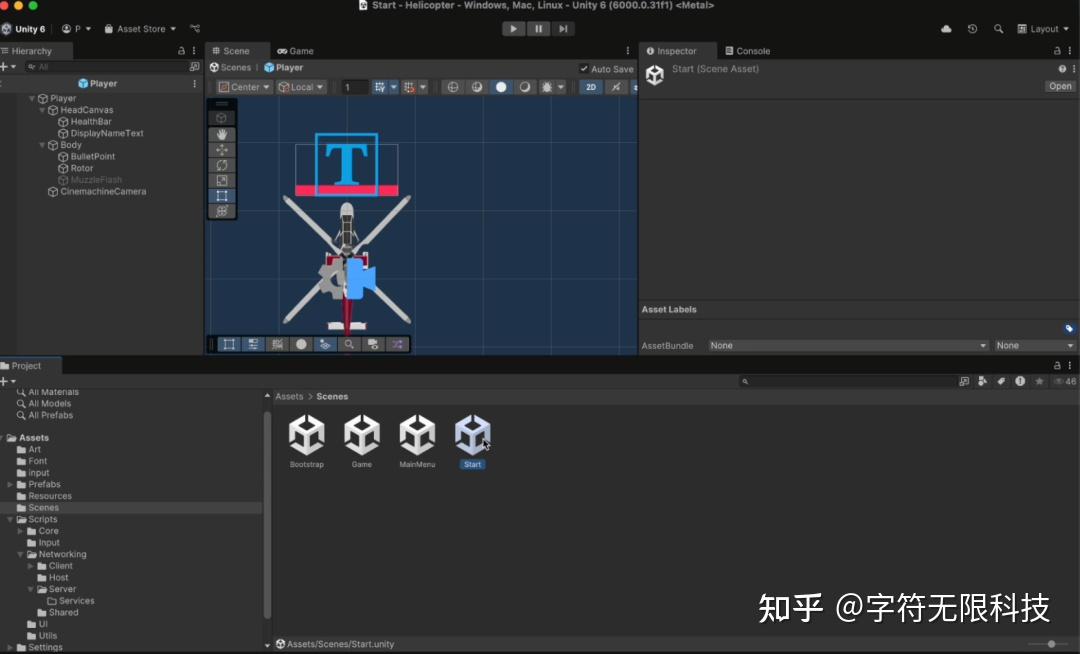Toggle 2D view mode

[590, 87]
